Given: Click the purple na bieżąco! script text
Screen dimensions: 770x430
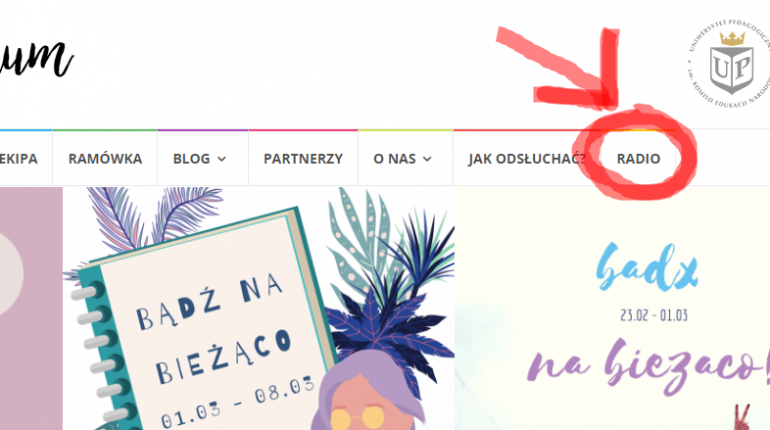Looking at the screenshot, I should click(648, 366).
